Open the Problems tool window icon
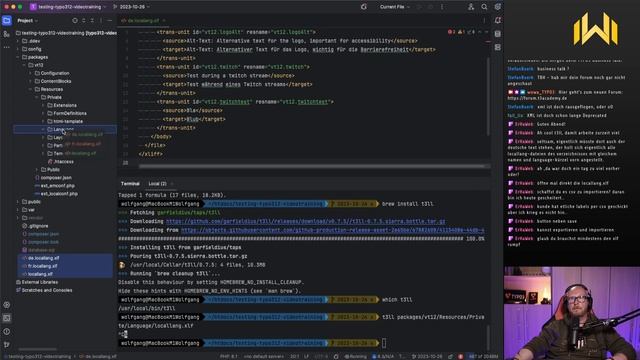The width and height of the screenshot is (640, 360). tap(7, 331)
